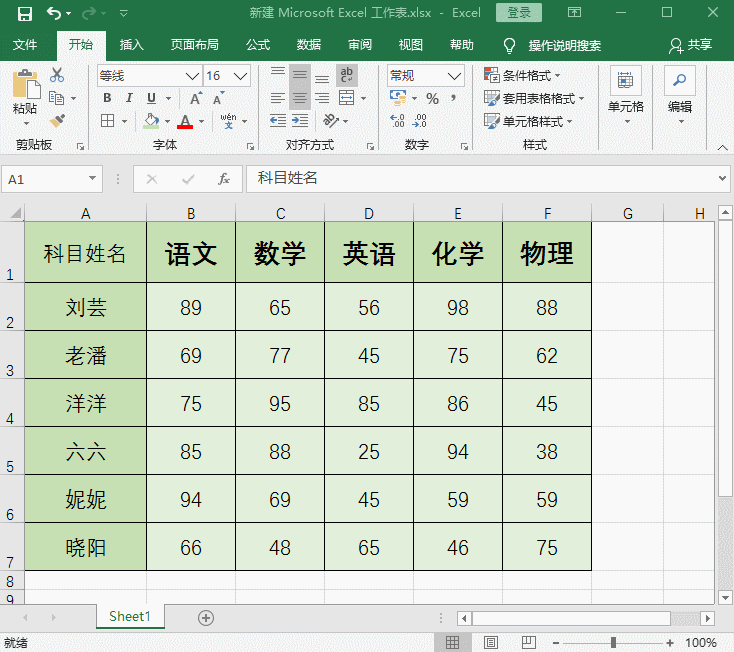Click the Percent Style icon
The image size is (734, 652).
432,98
